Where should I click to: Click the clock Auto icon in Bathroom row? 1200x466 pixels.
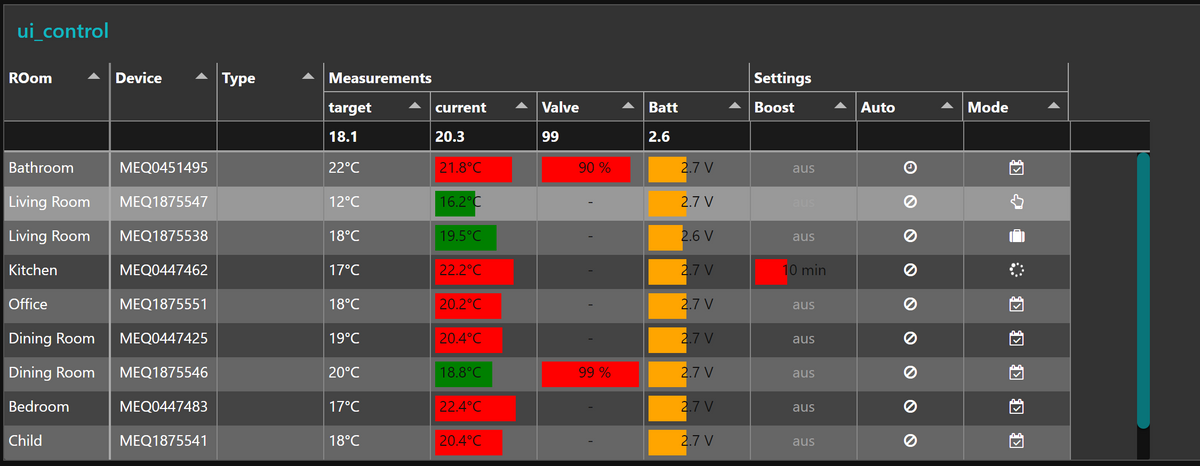[910, 168]
